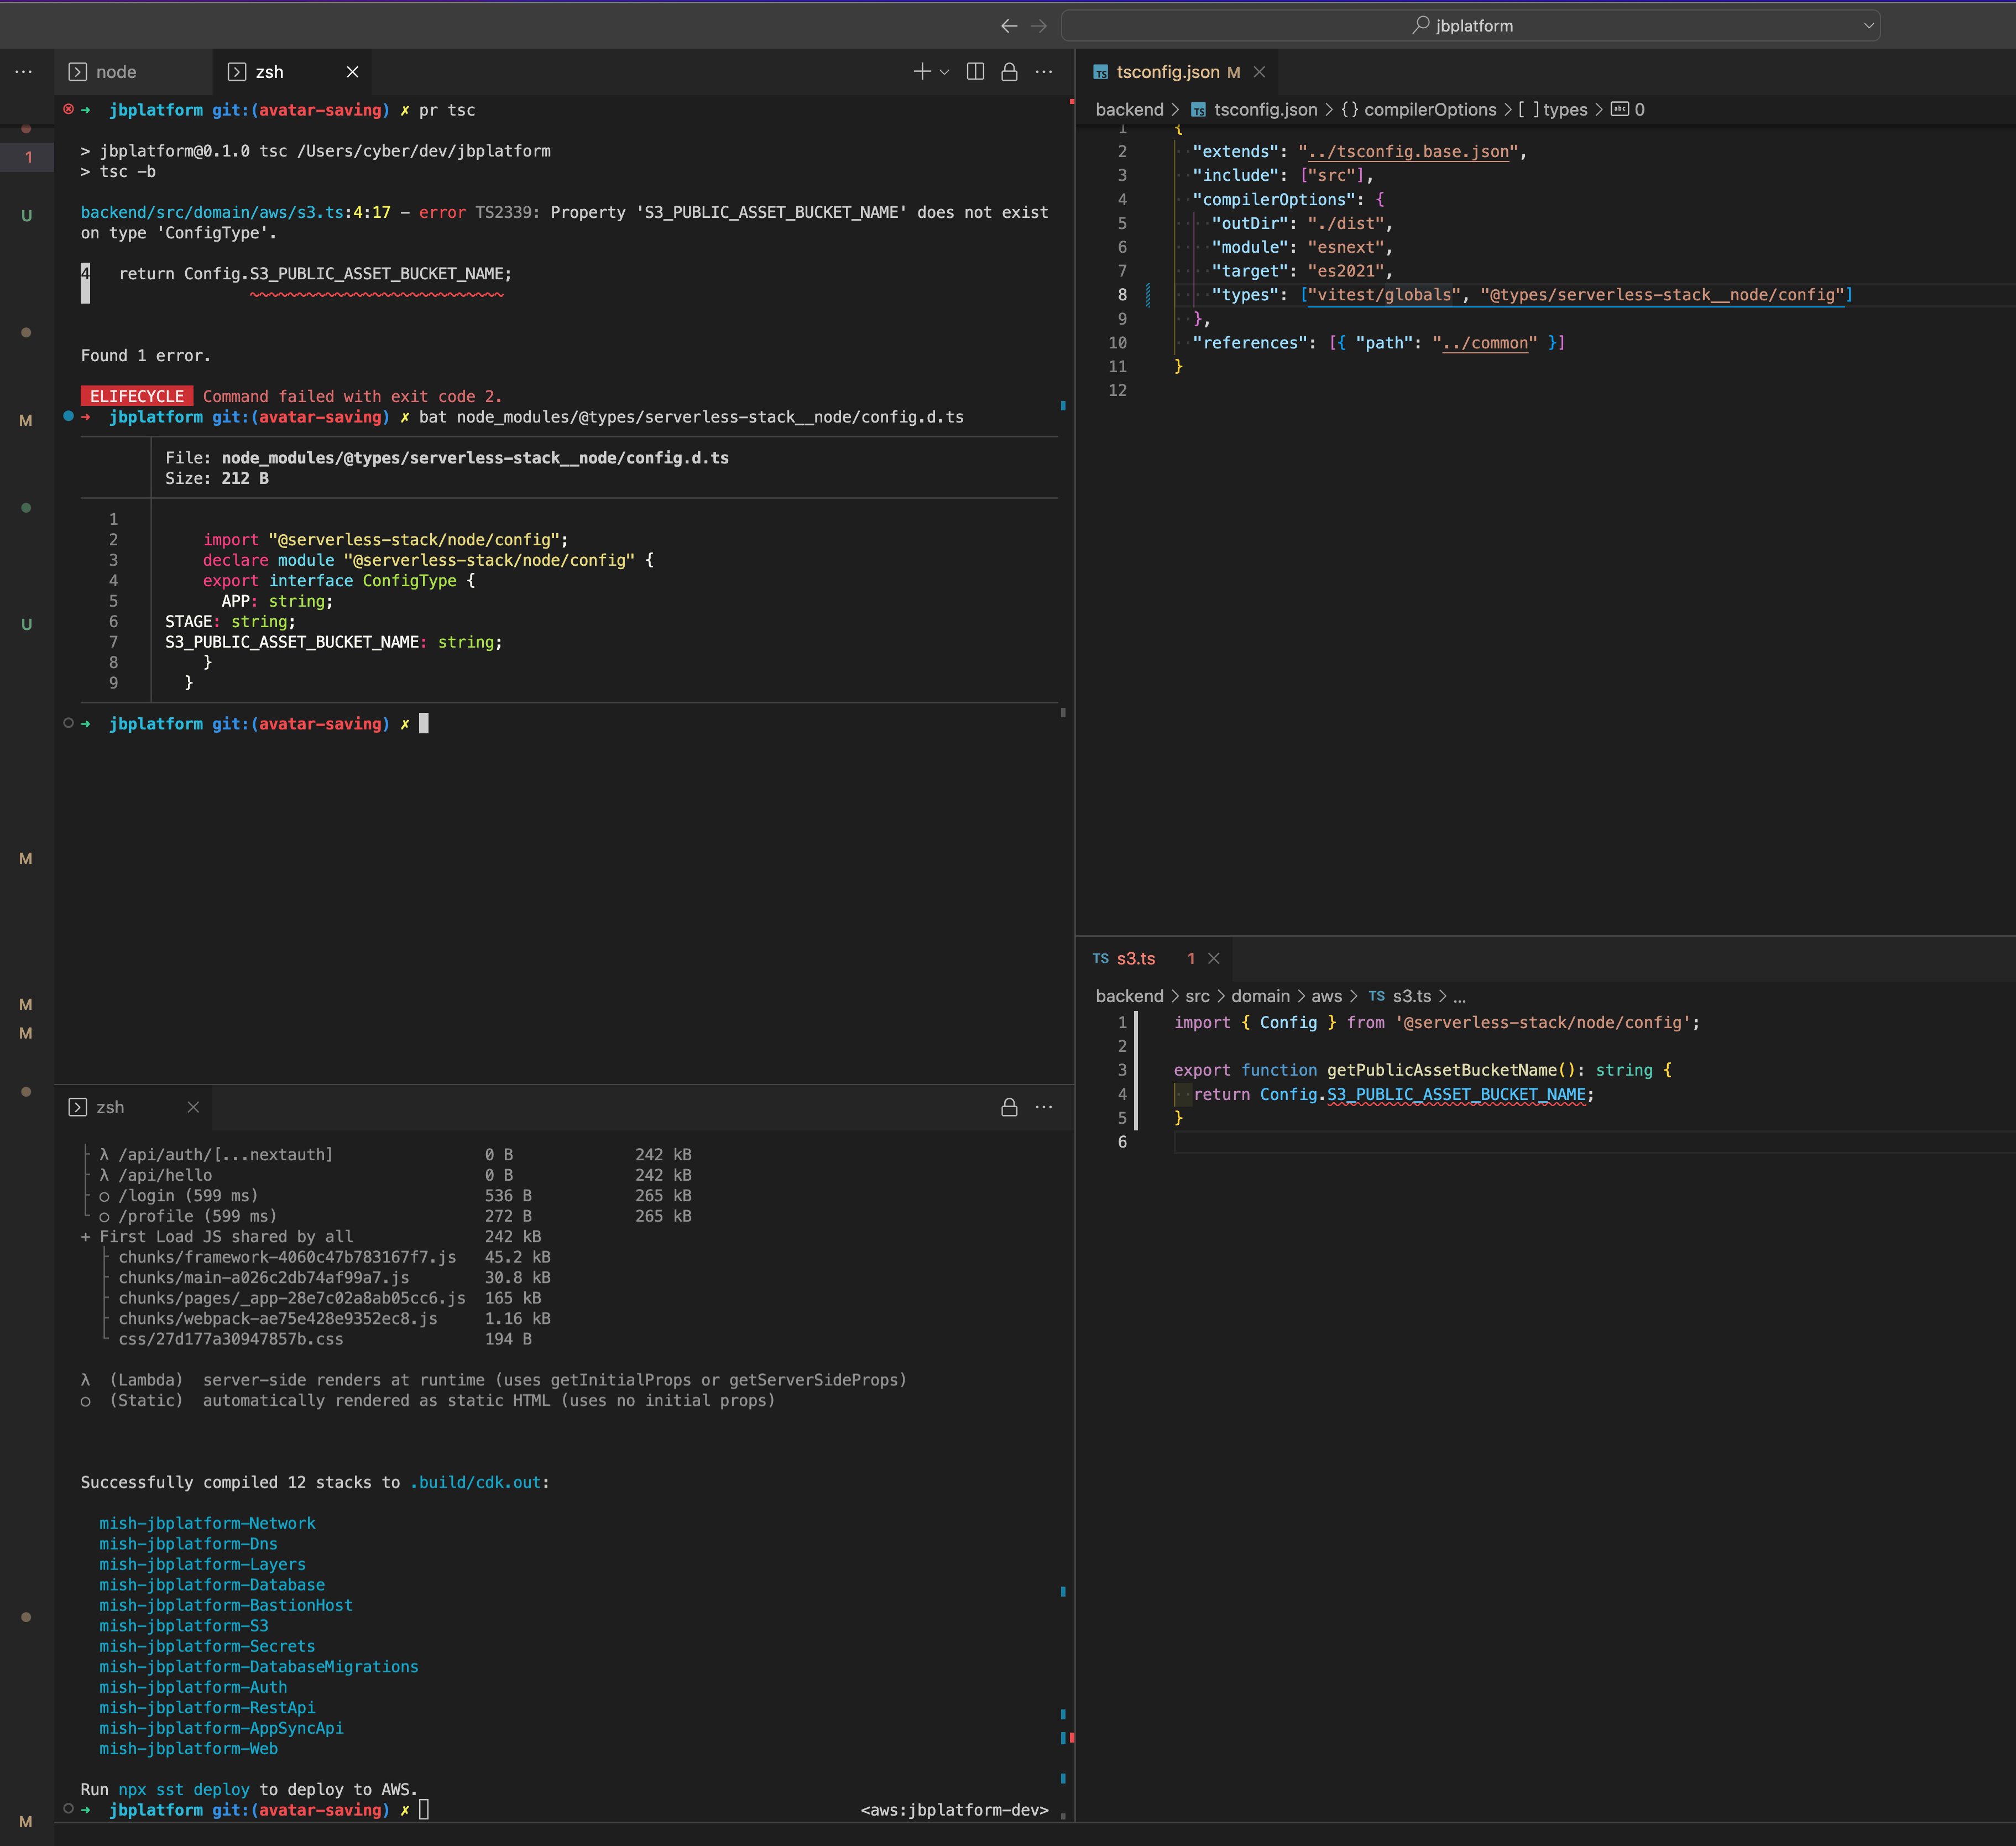Close the tsconfig.json tab
2016x1846 pixels.
(1260, 72)
